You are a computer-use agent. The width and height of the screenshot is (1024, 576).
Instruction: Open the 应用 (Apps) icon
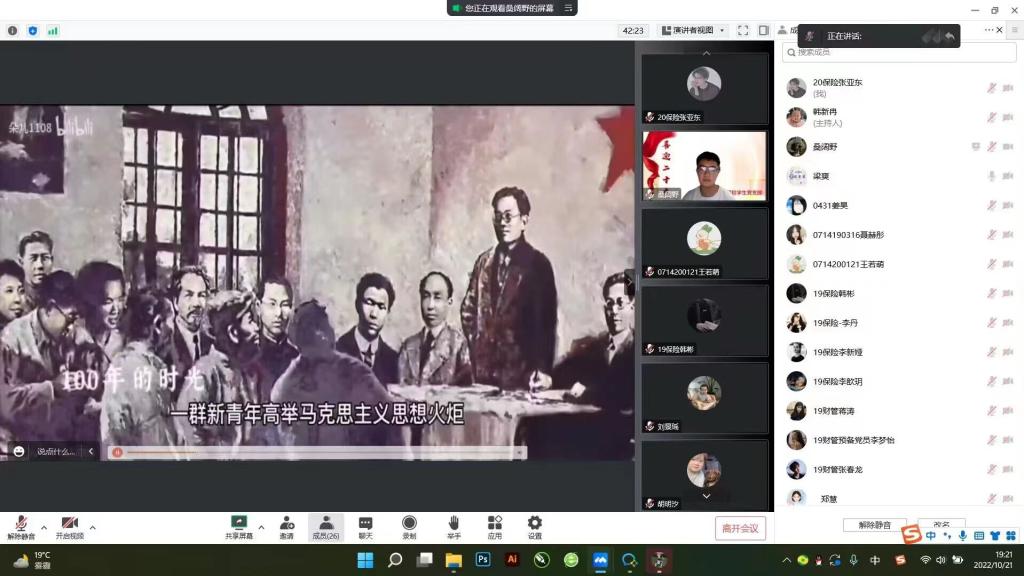coord(494,527)
